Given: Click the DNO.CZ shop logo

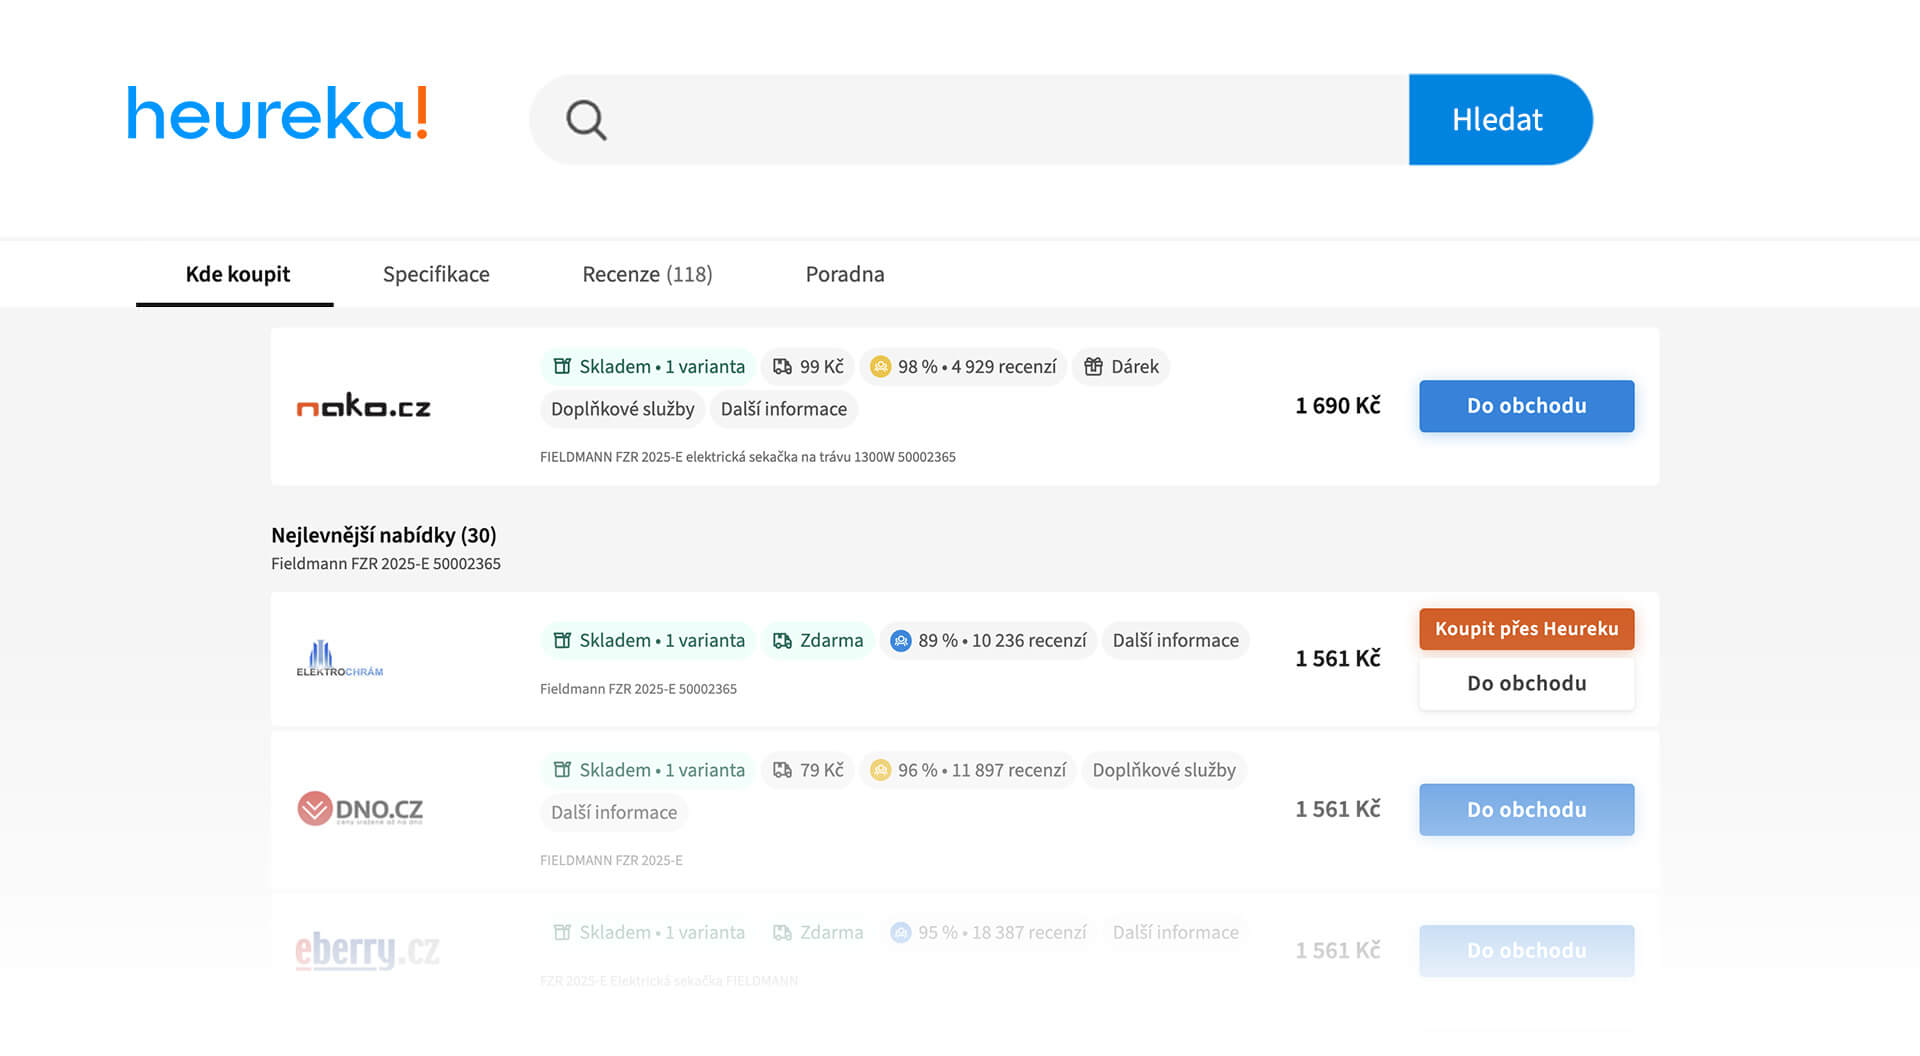Looking at the screenshot, I should 360,808.
